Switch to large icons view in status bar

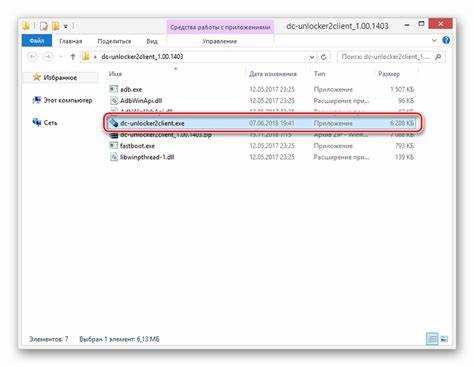pos(444,339)
